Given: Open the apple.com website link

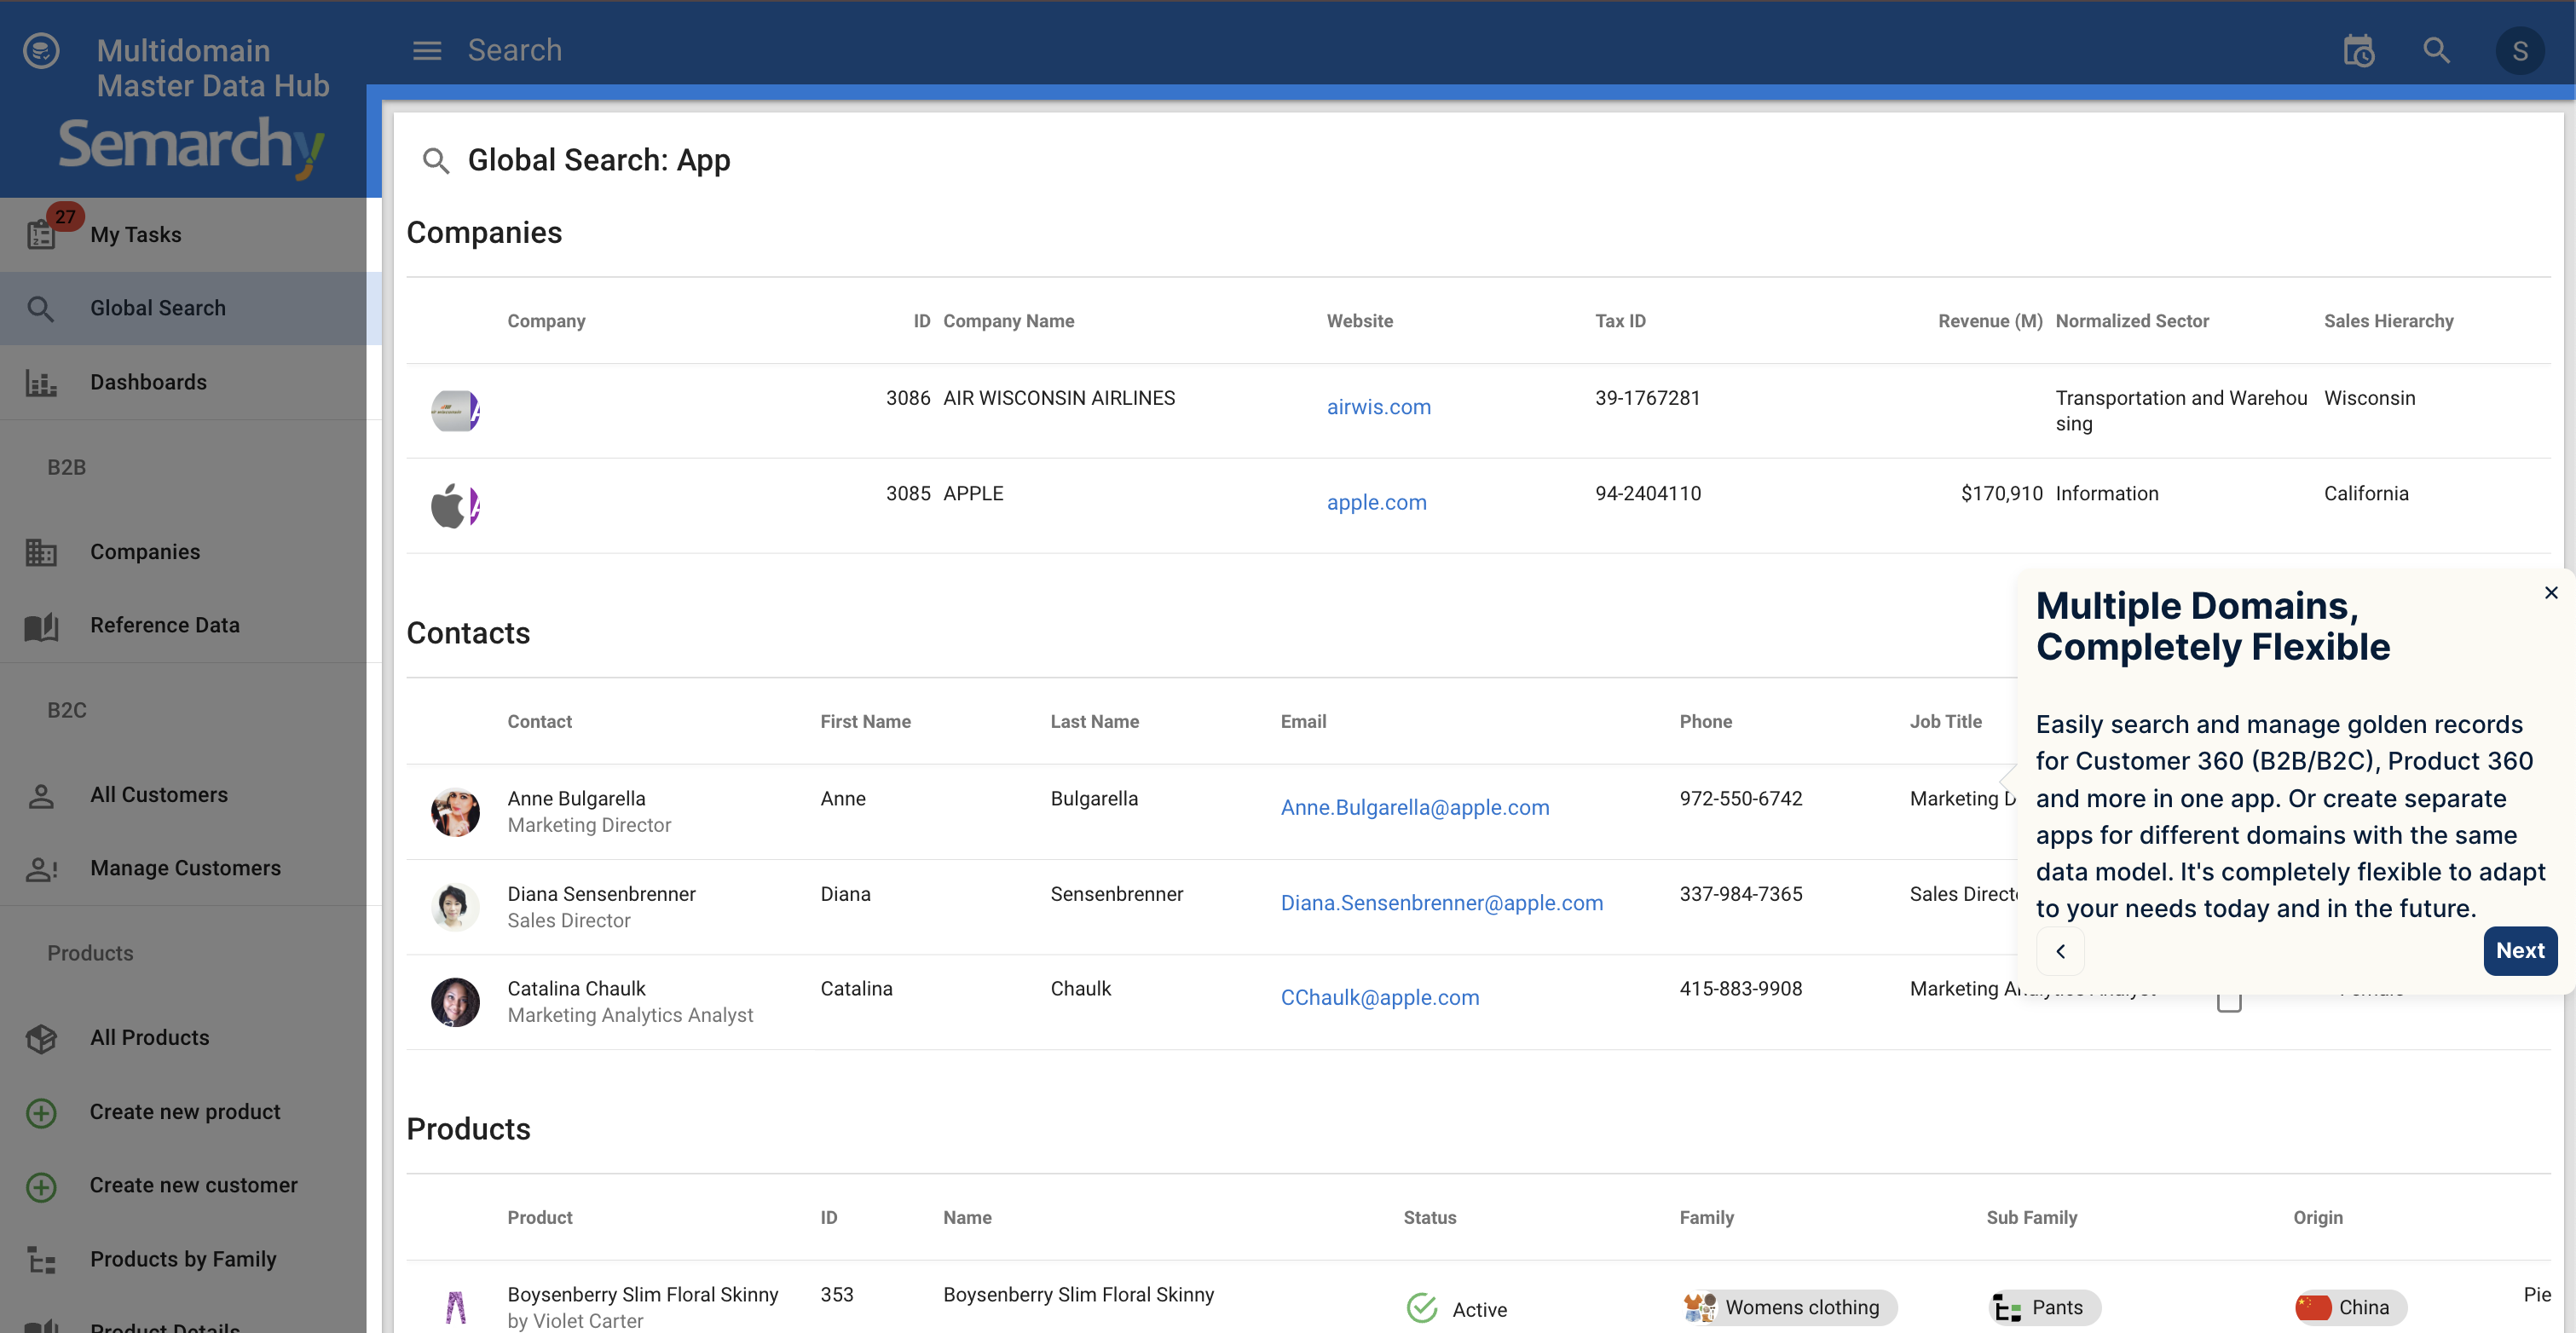Looking at the screenshot, I should pyautogui.click(x=1377, y=502).
